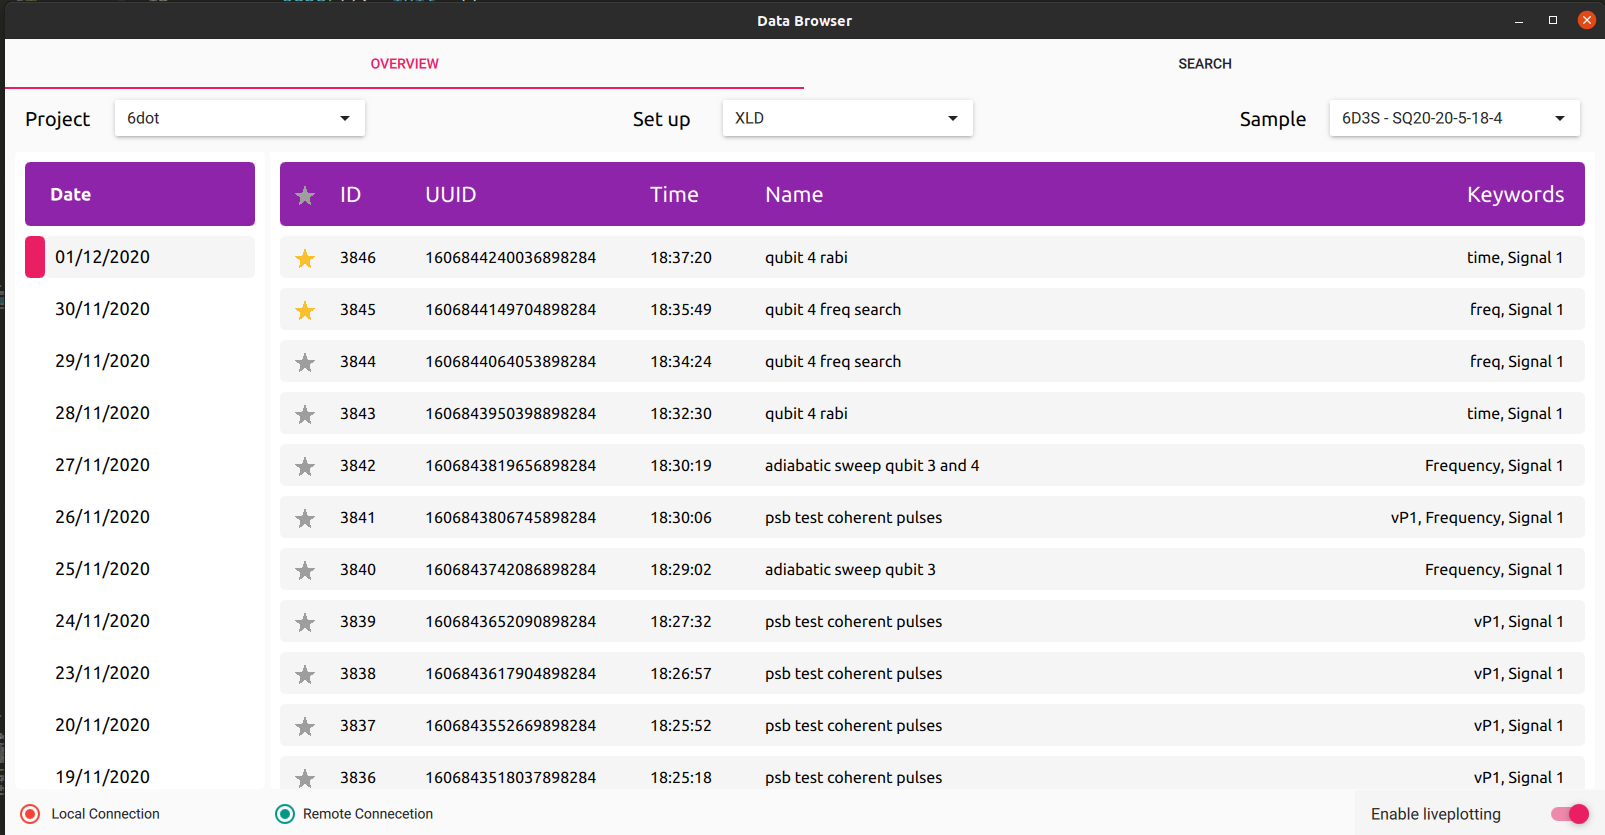This screenshot has height=835, width=1605.
Task: Select date 27/11/2020
Action: 140,465
